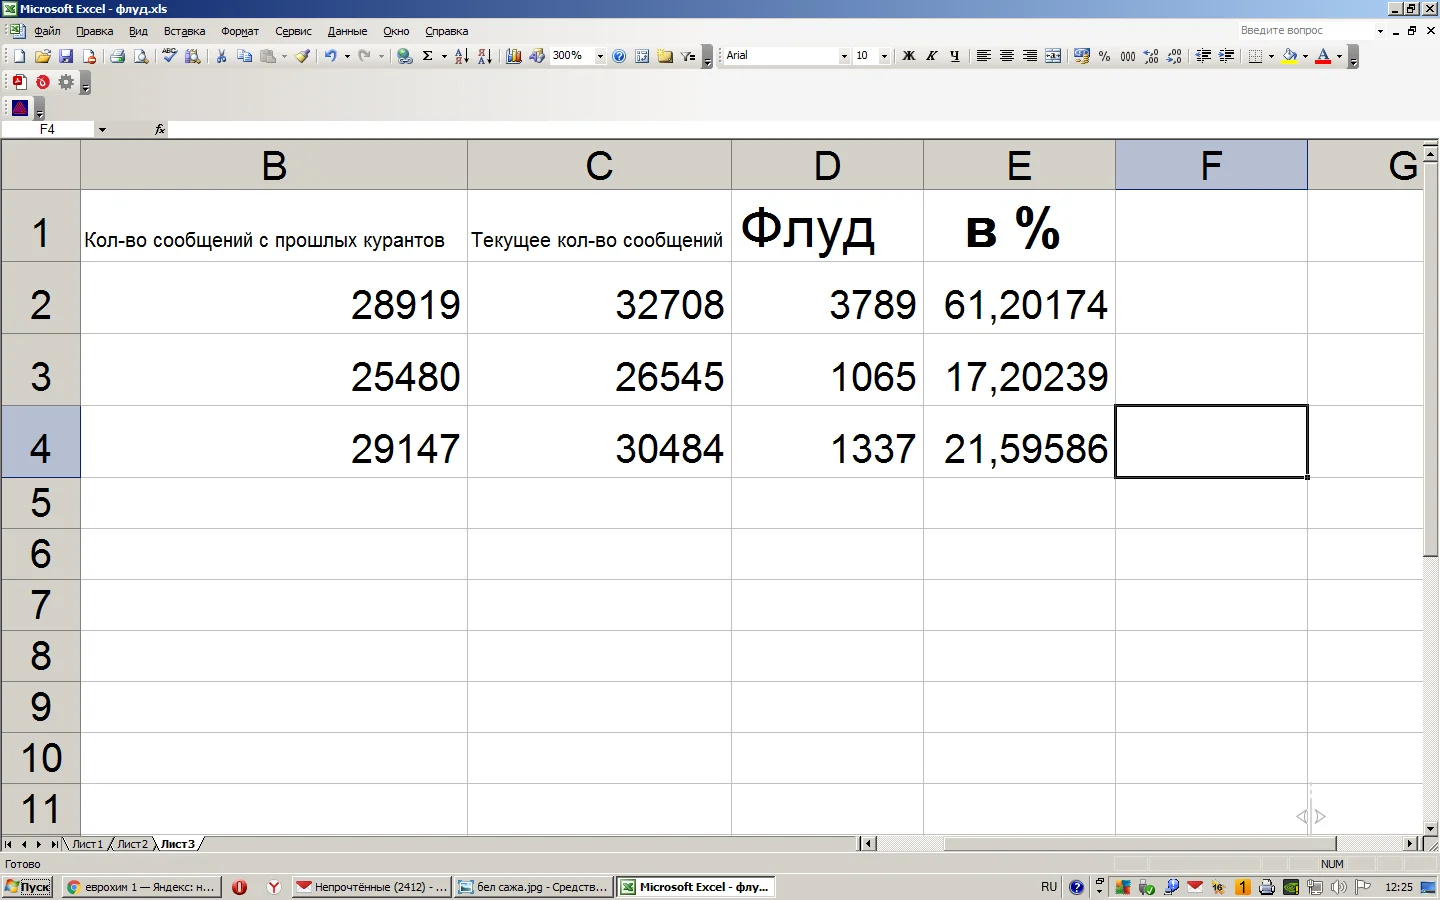The height and width of the screenshot is (900, 1440).
Task: Apply the yellow fill color
Action: (x=1289, y=57)
